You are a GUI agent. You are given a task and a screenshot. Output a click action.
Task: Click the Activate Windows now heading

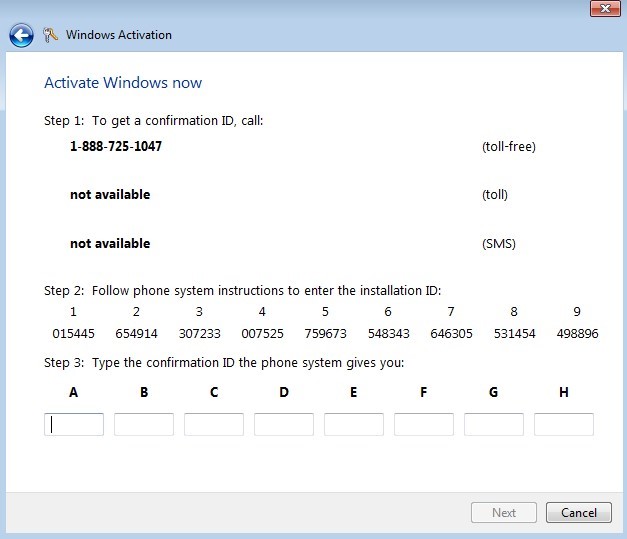[x=123, y=83]
